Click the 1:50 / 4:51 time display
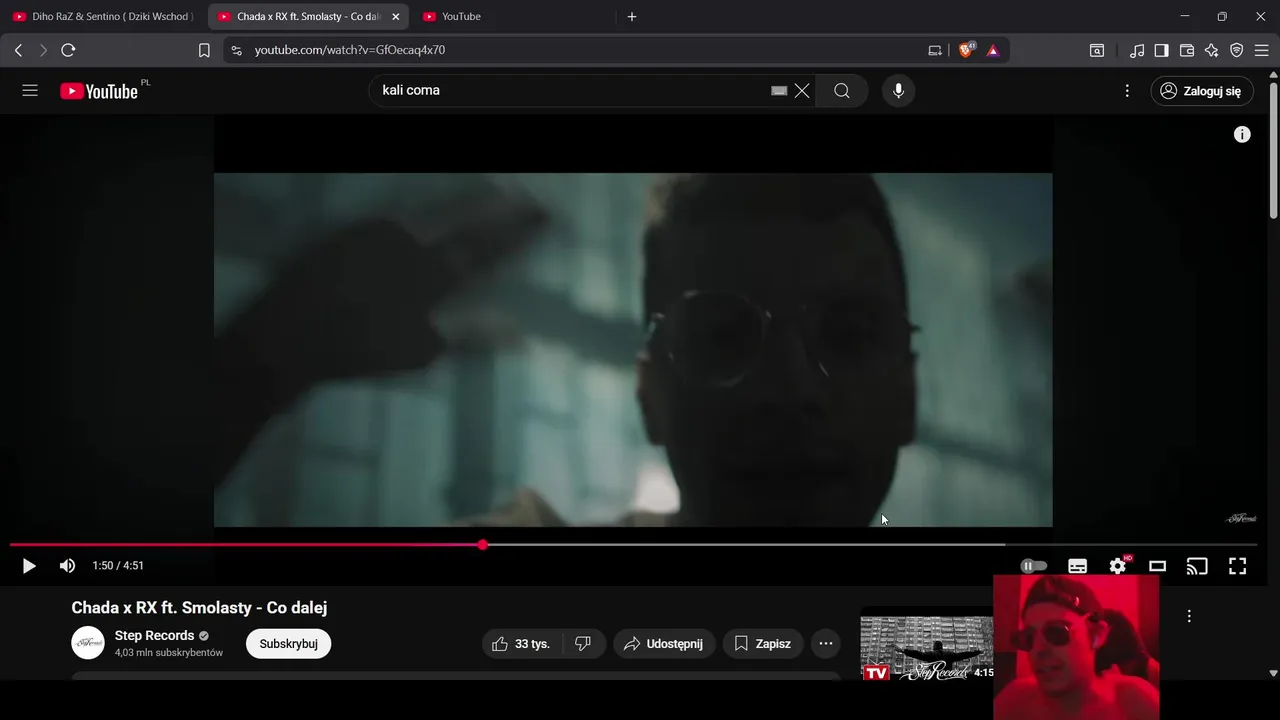 pyautogui.click(x=118, y=566)
